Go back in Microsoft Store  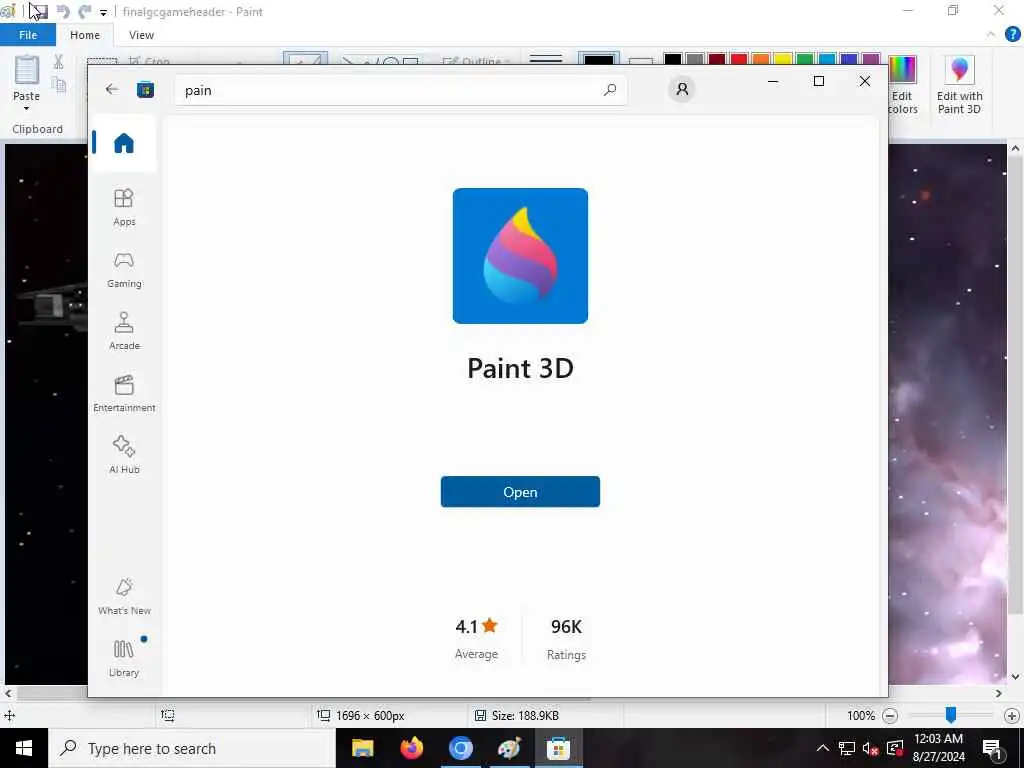[x=112, y=89]
